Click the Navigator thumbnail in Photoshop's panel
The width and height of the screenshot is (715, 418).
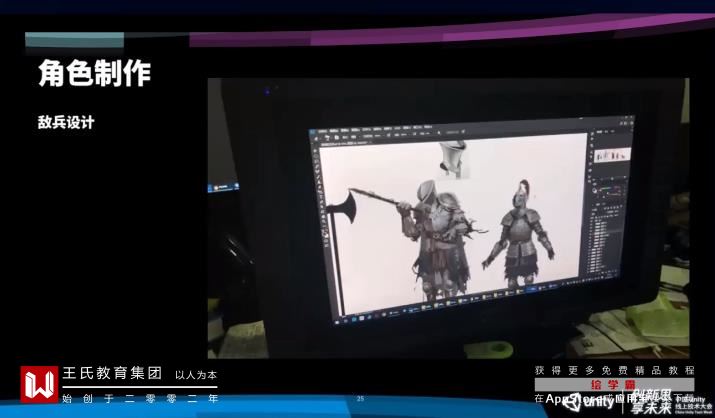click(612, 155)
